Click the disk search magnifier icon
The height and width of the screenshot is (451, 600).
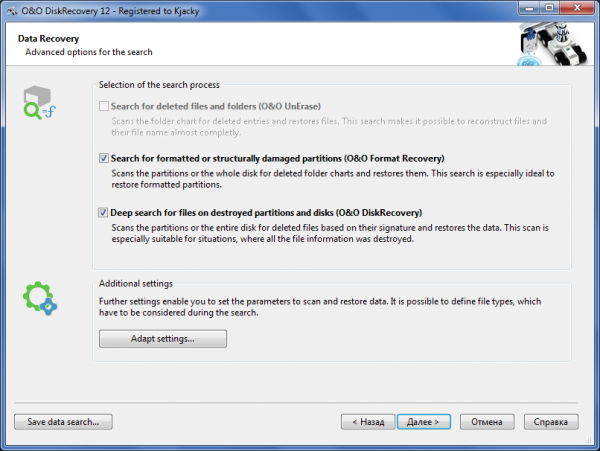coord(39,102)
